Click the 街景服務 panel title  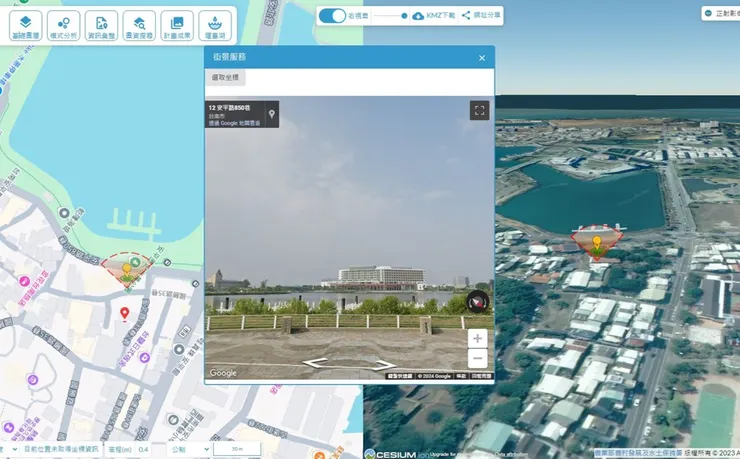point(229,57)
